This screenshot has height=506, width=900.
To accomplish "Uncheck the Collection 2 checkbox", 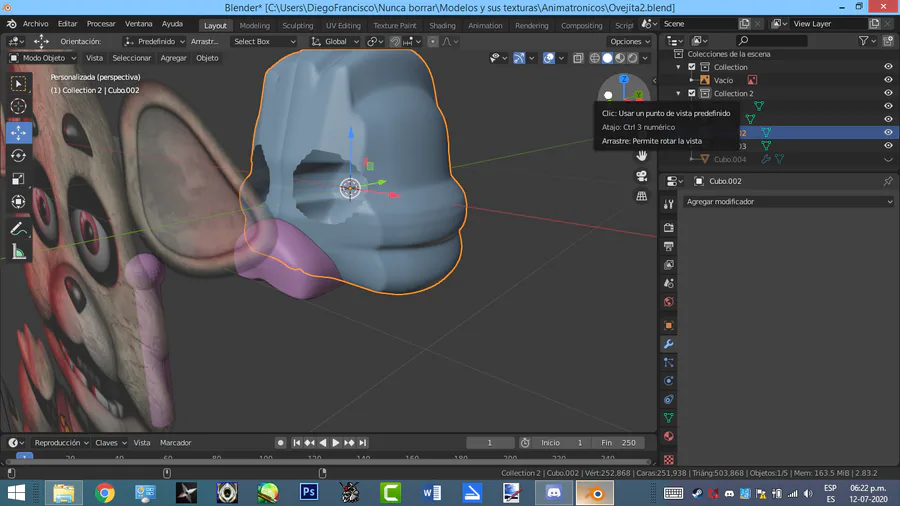I will pyautogui.click(x=691, y=93).
